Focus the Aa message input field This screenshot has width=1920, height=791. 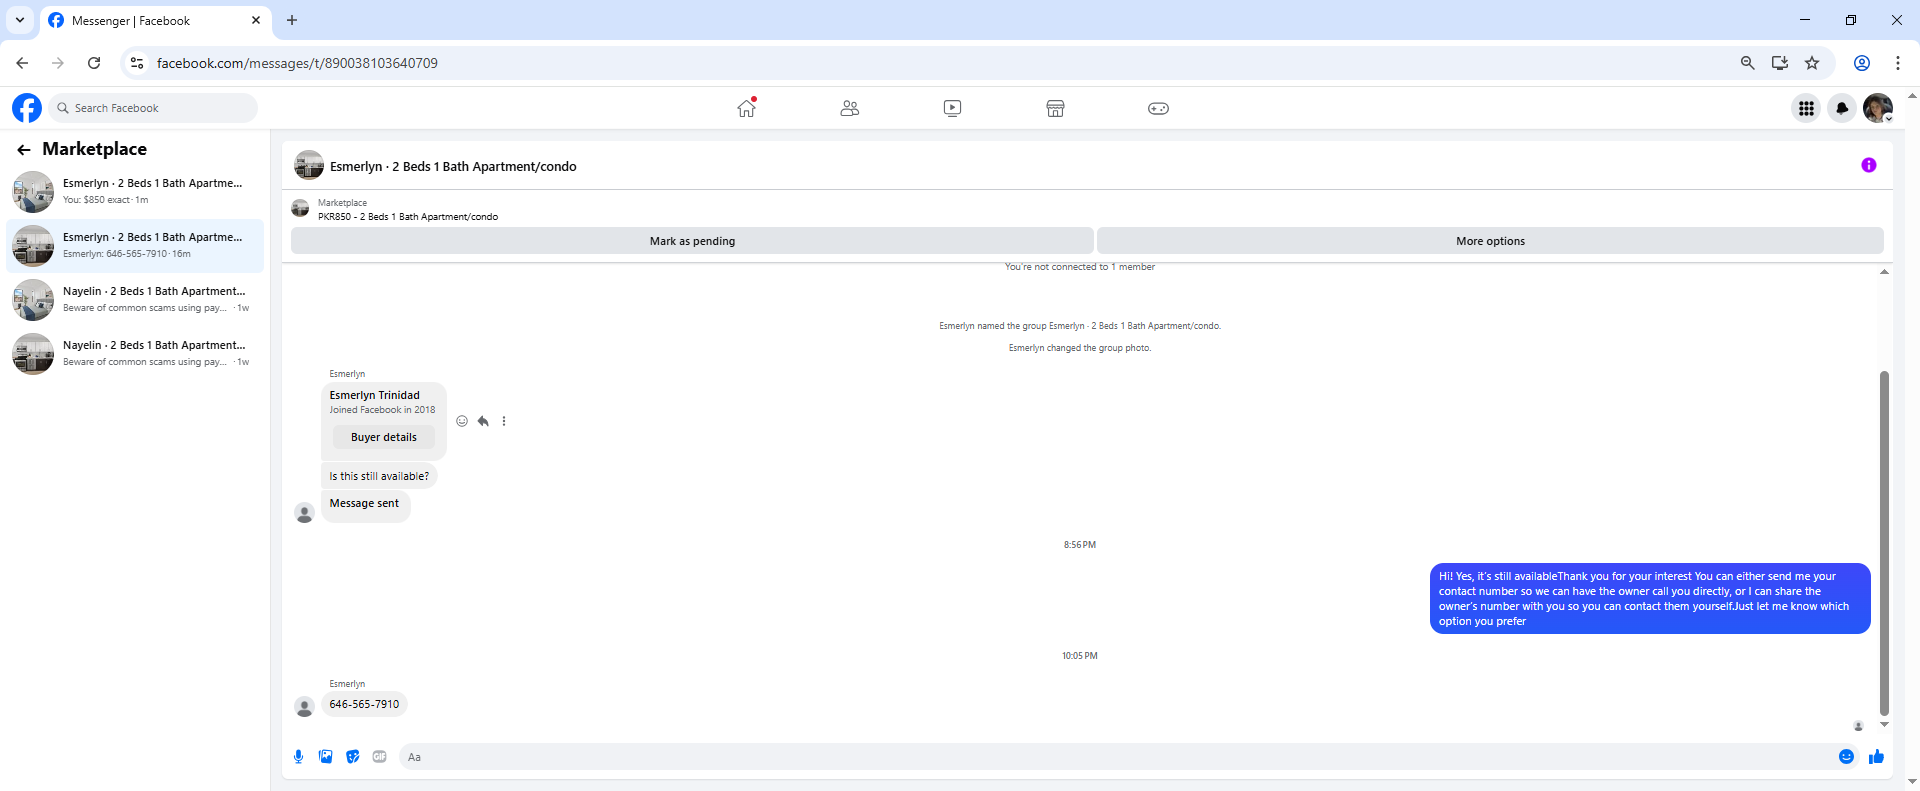pos(1115,757)
